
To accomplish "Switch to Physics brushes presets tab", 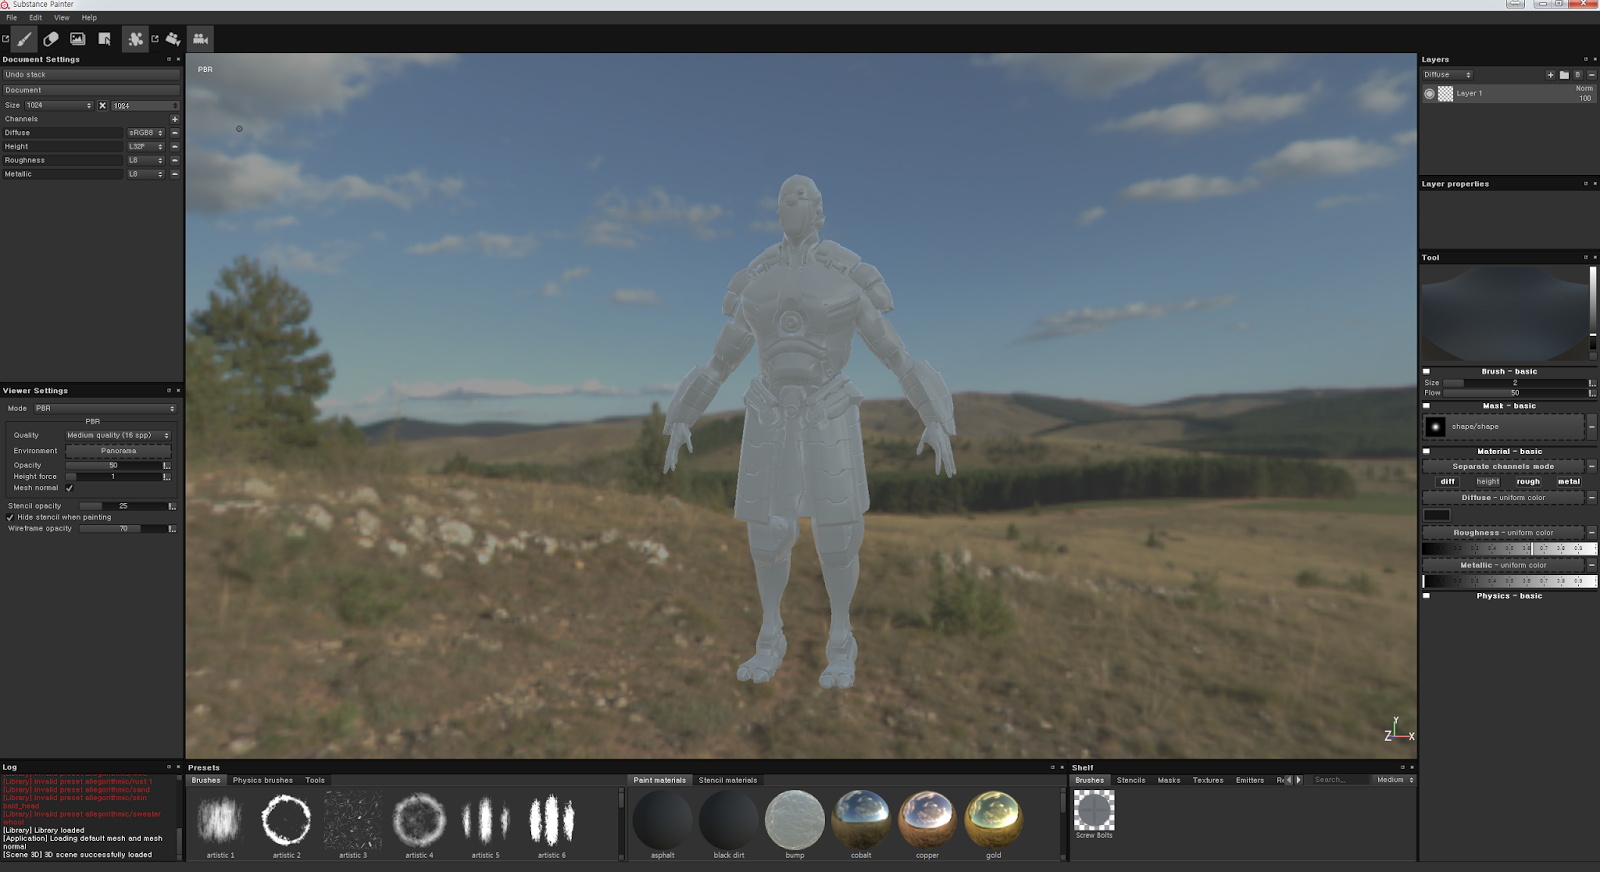I will (263, 780).
